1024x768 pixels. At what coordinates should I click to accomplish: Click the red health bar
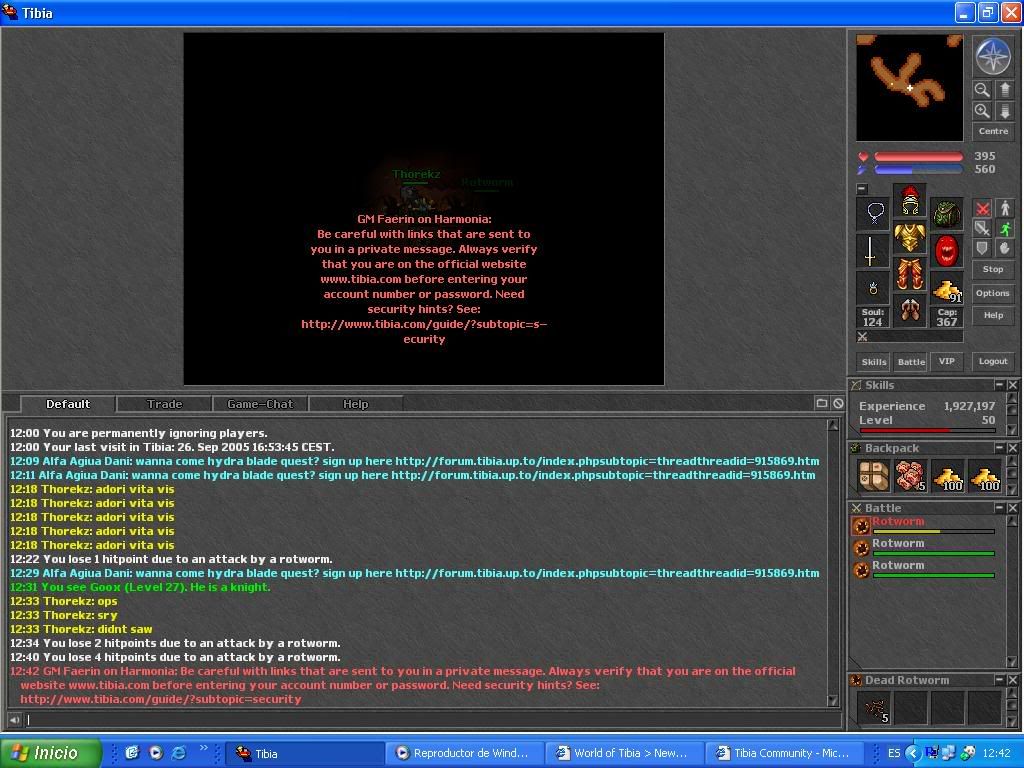(918, 157)
